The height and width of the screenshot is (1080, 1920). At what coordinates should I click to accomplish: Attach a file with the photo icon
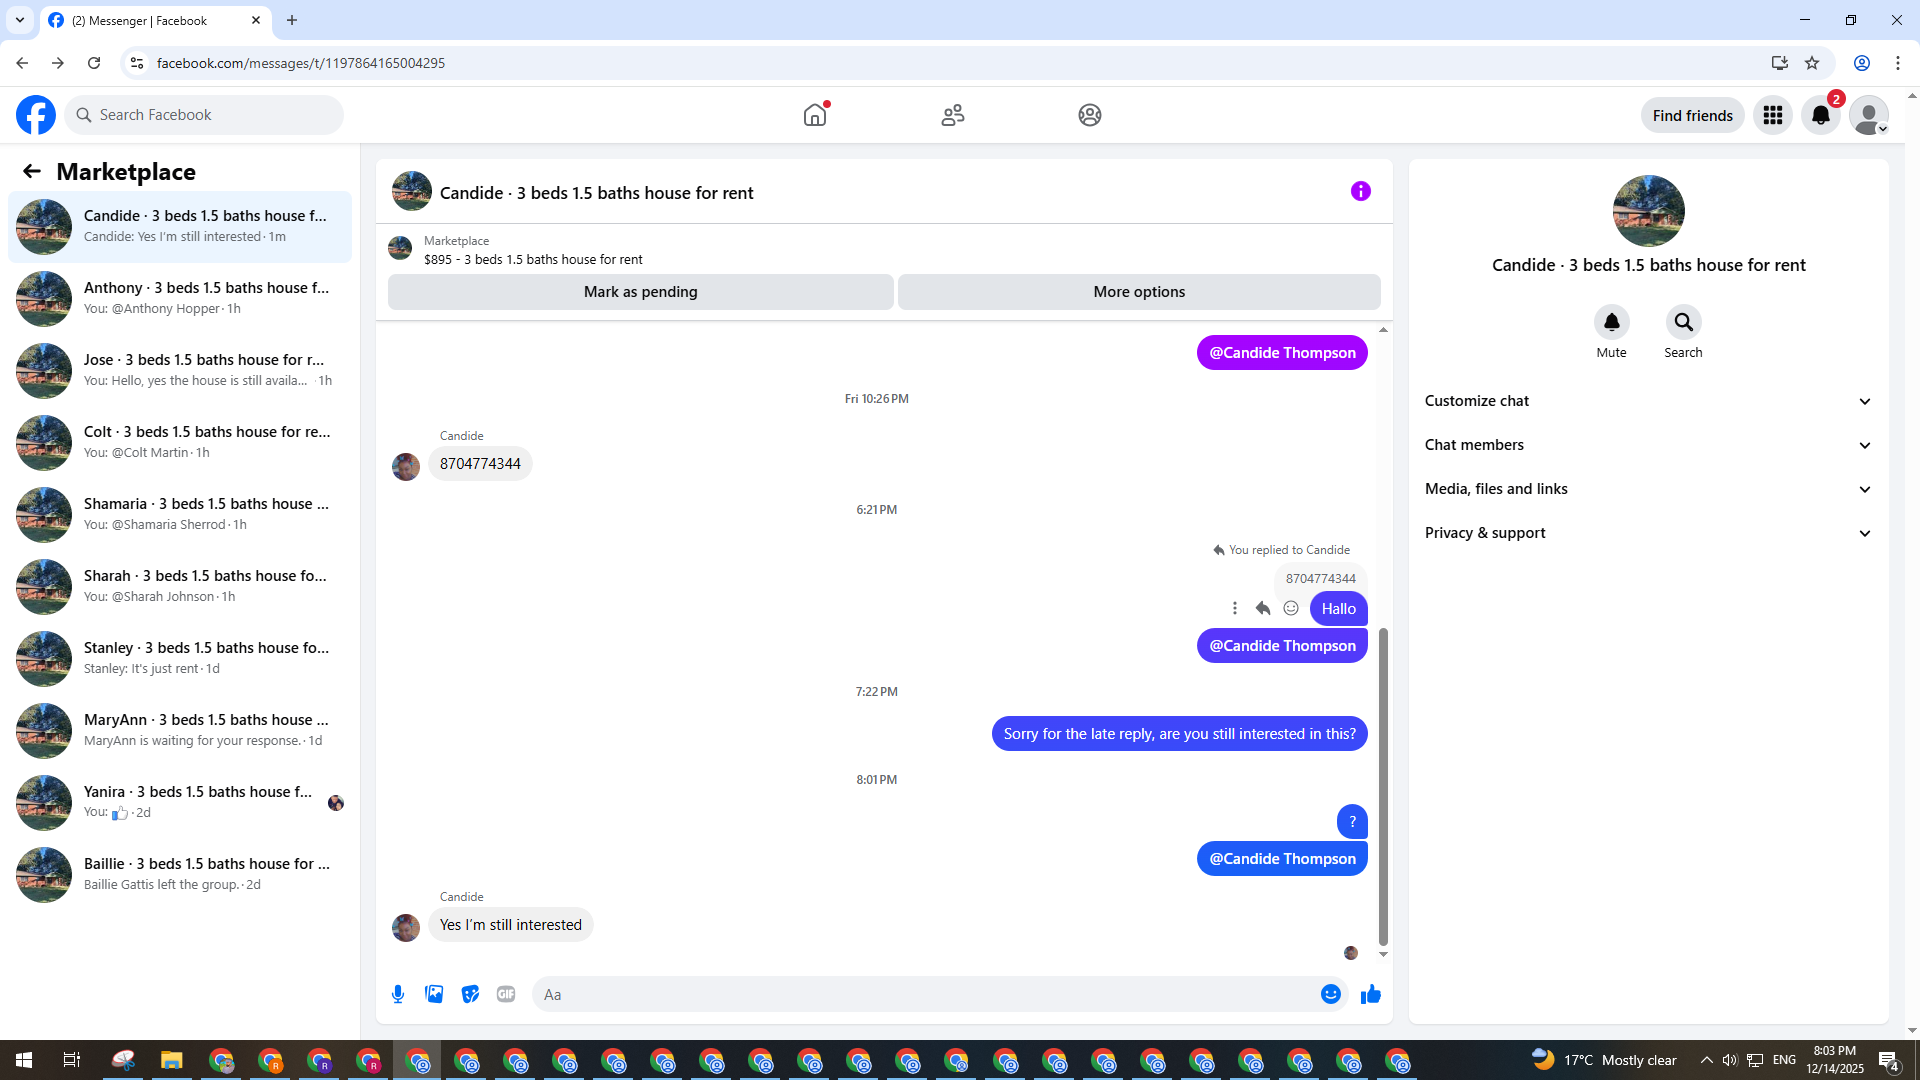pyautogui.click(x=434, y=994)
